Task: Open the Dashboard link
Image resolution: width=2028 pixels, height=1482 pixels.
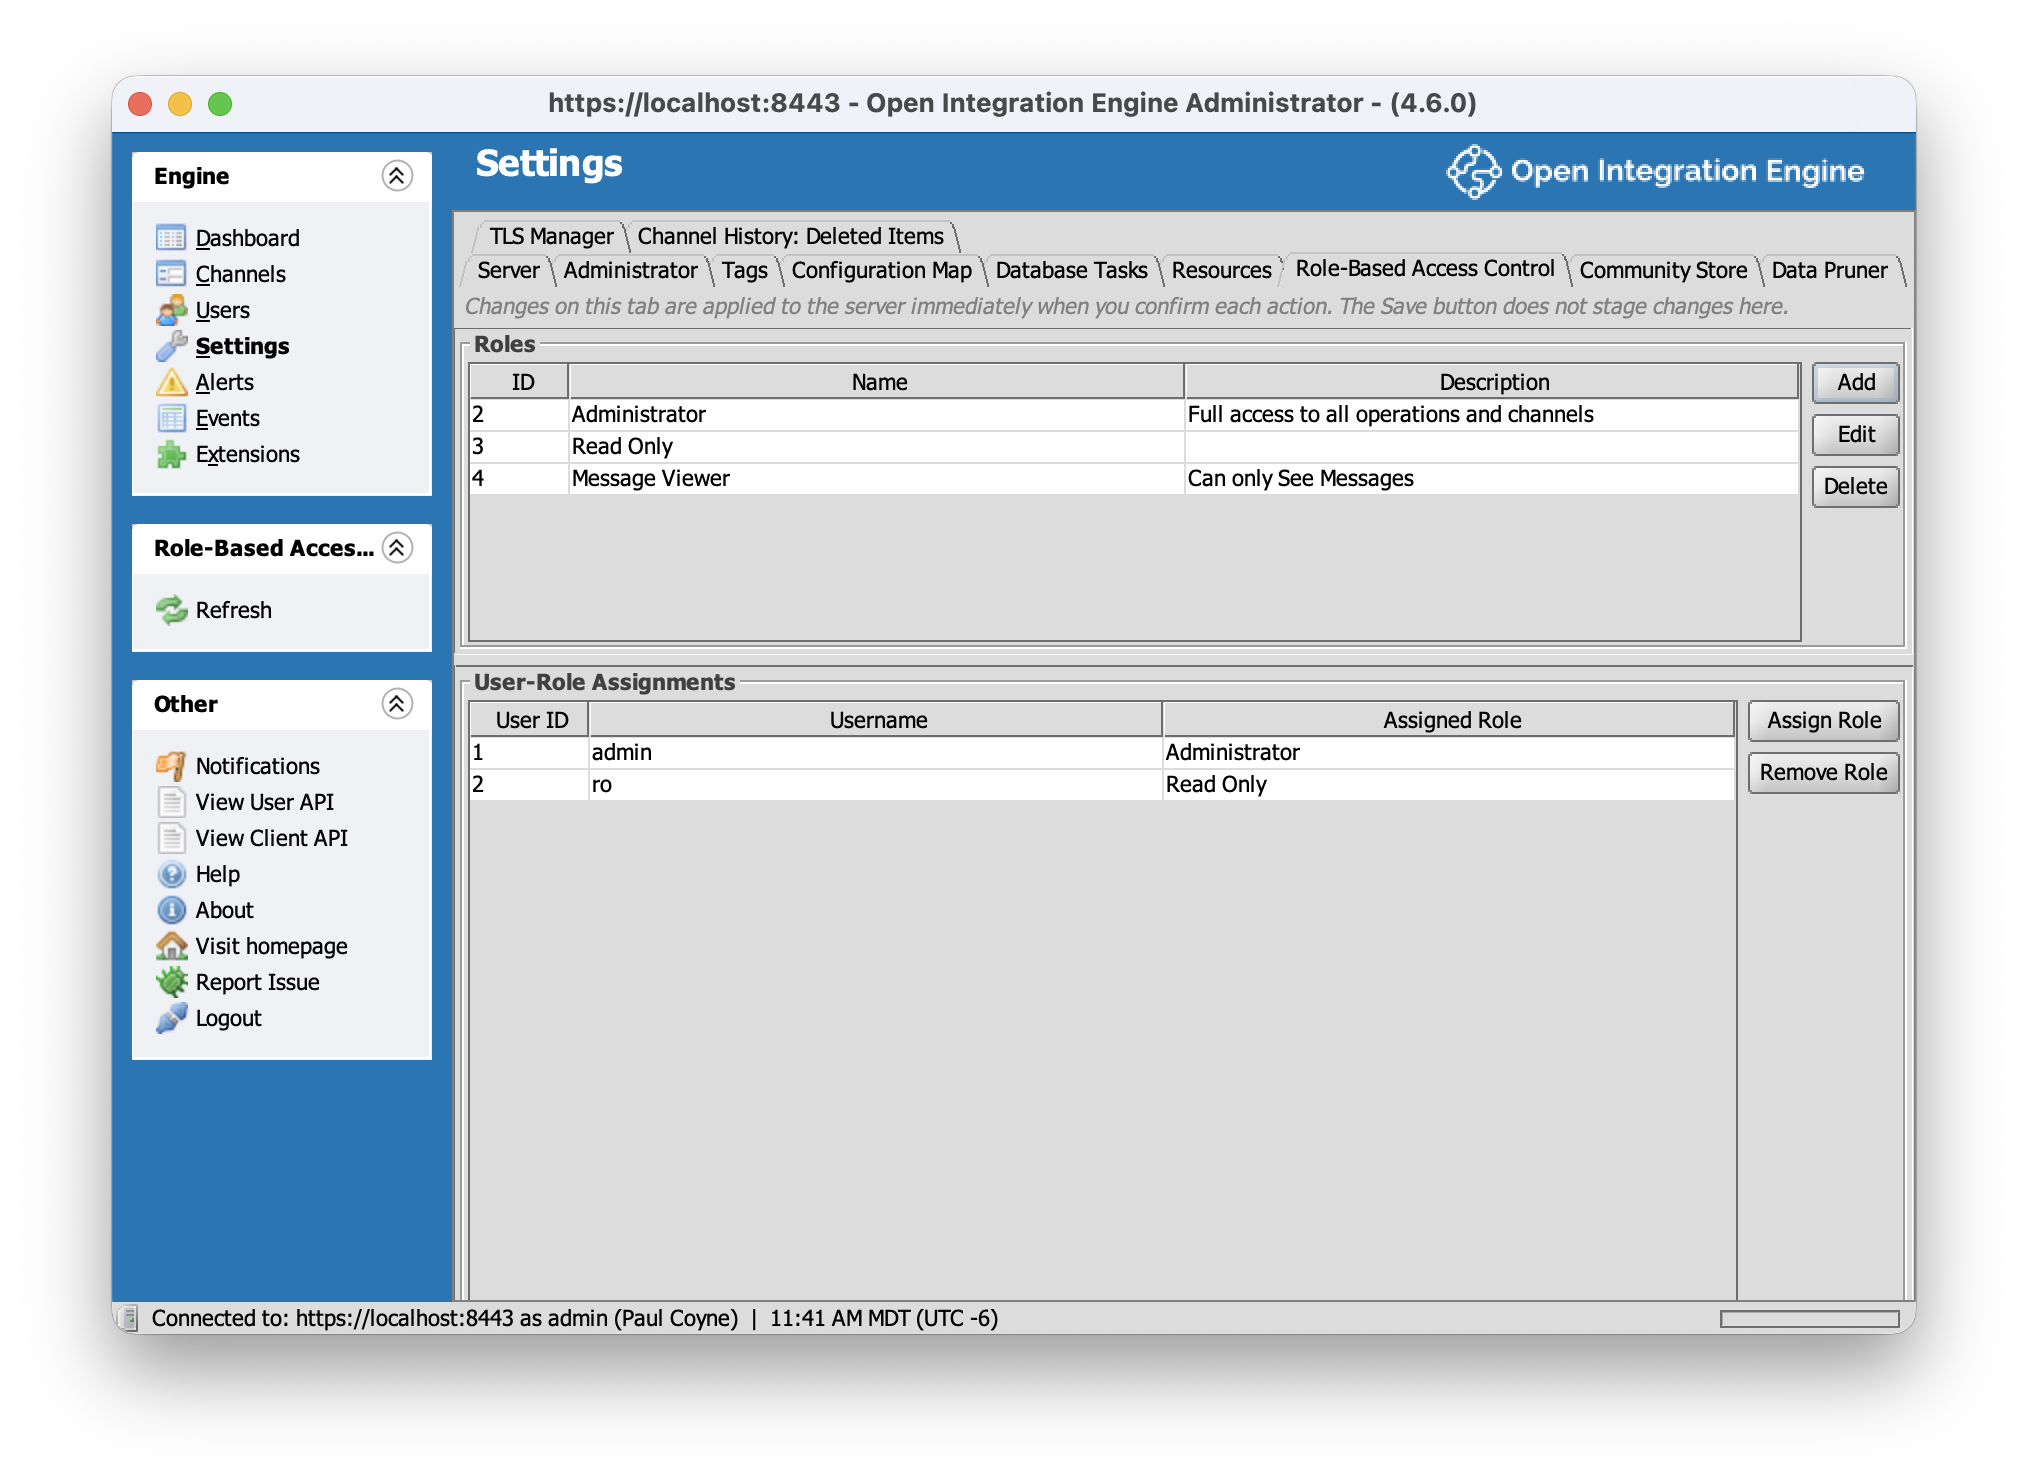Action: (x=247, y=238)
